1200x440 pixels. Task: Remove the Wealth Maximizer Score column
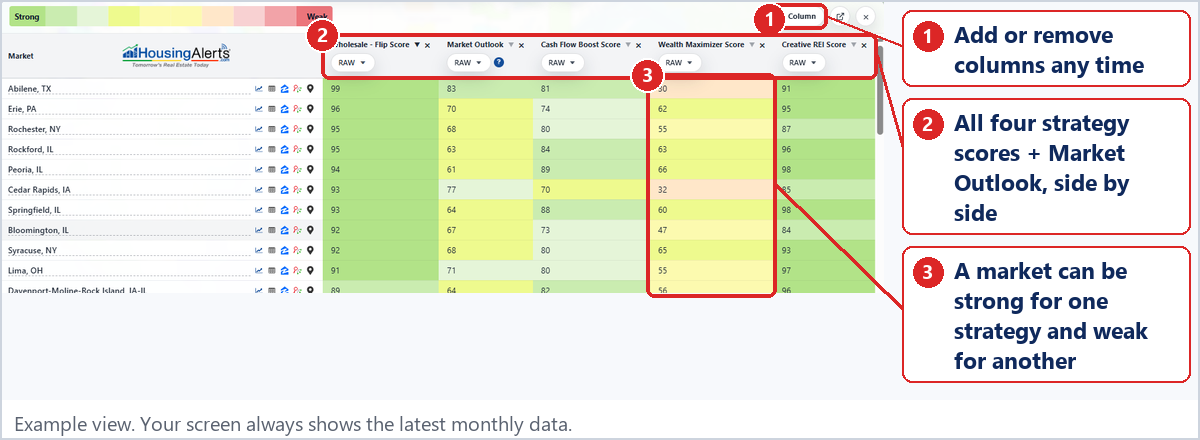pos(763,45)
